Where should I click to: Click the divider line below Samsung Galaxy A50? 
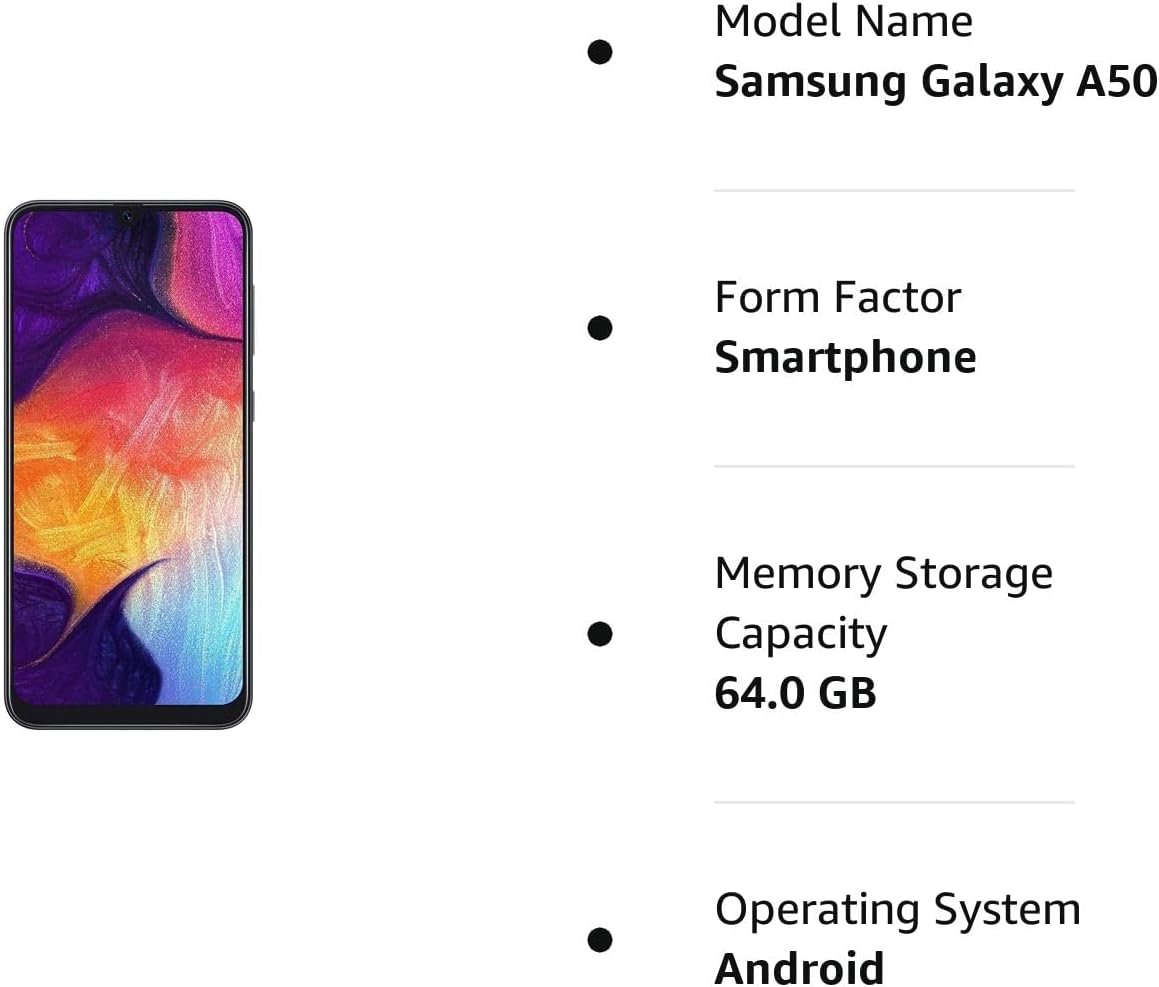click(x=894, y=190)
